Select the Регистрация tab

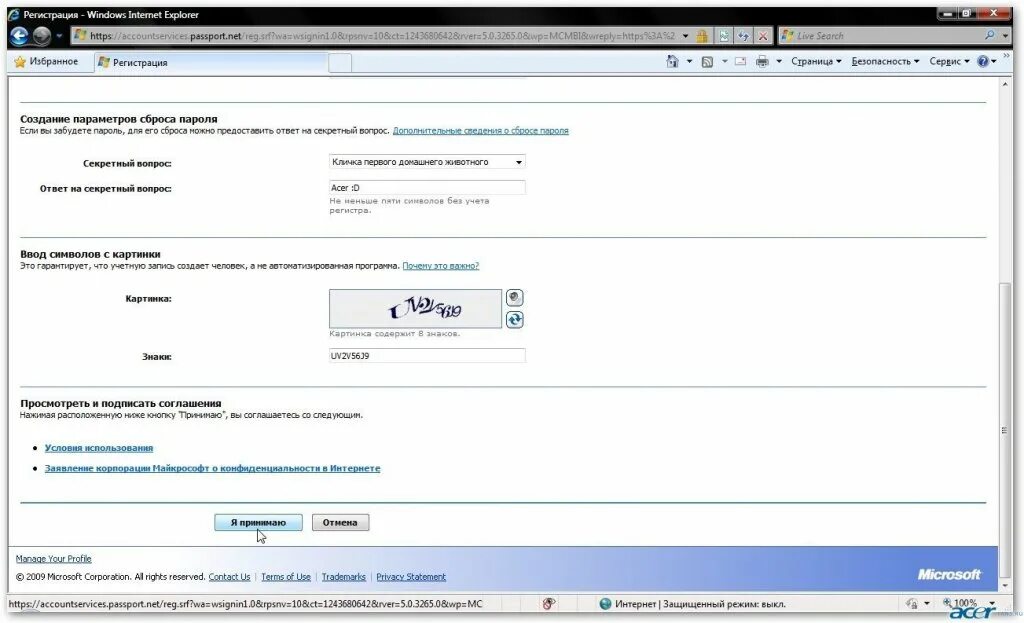[210, 62]
